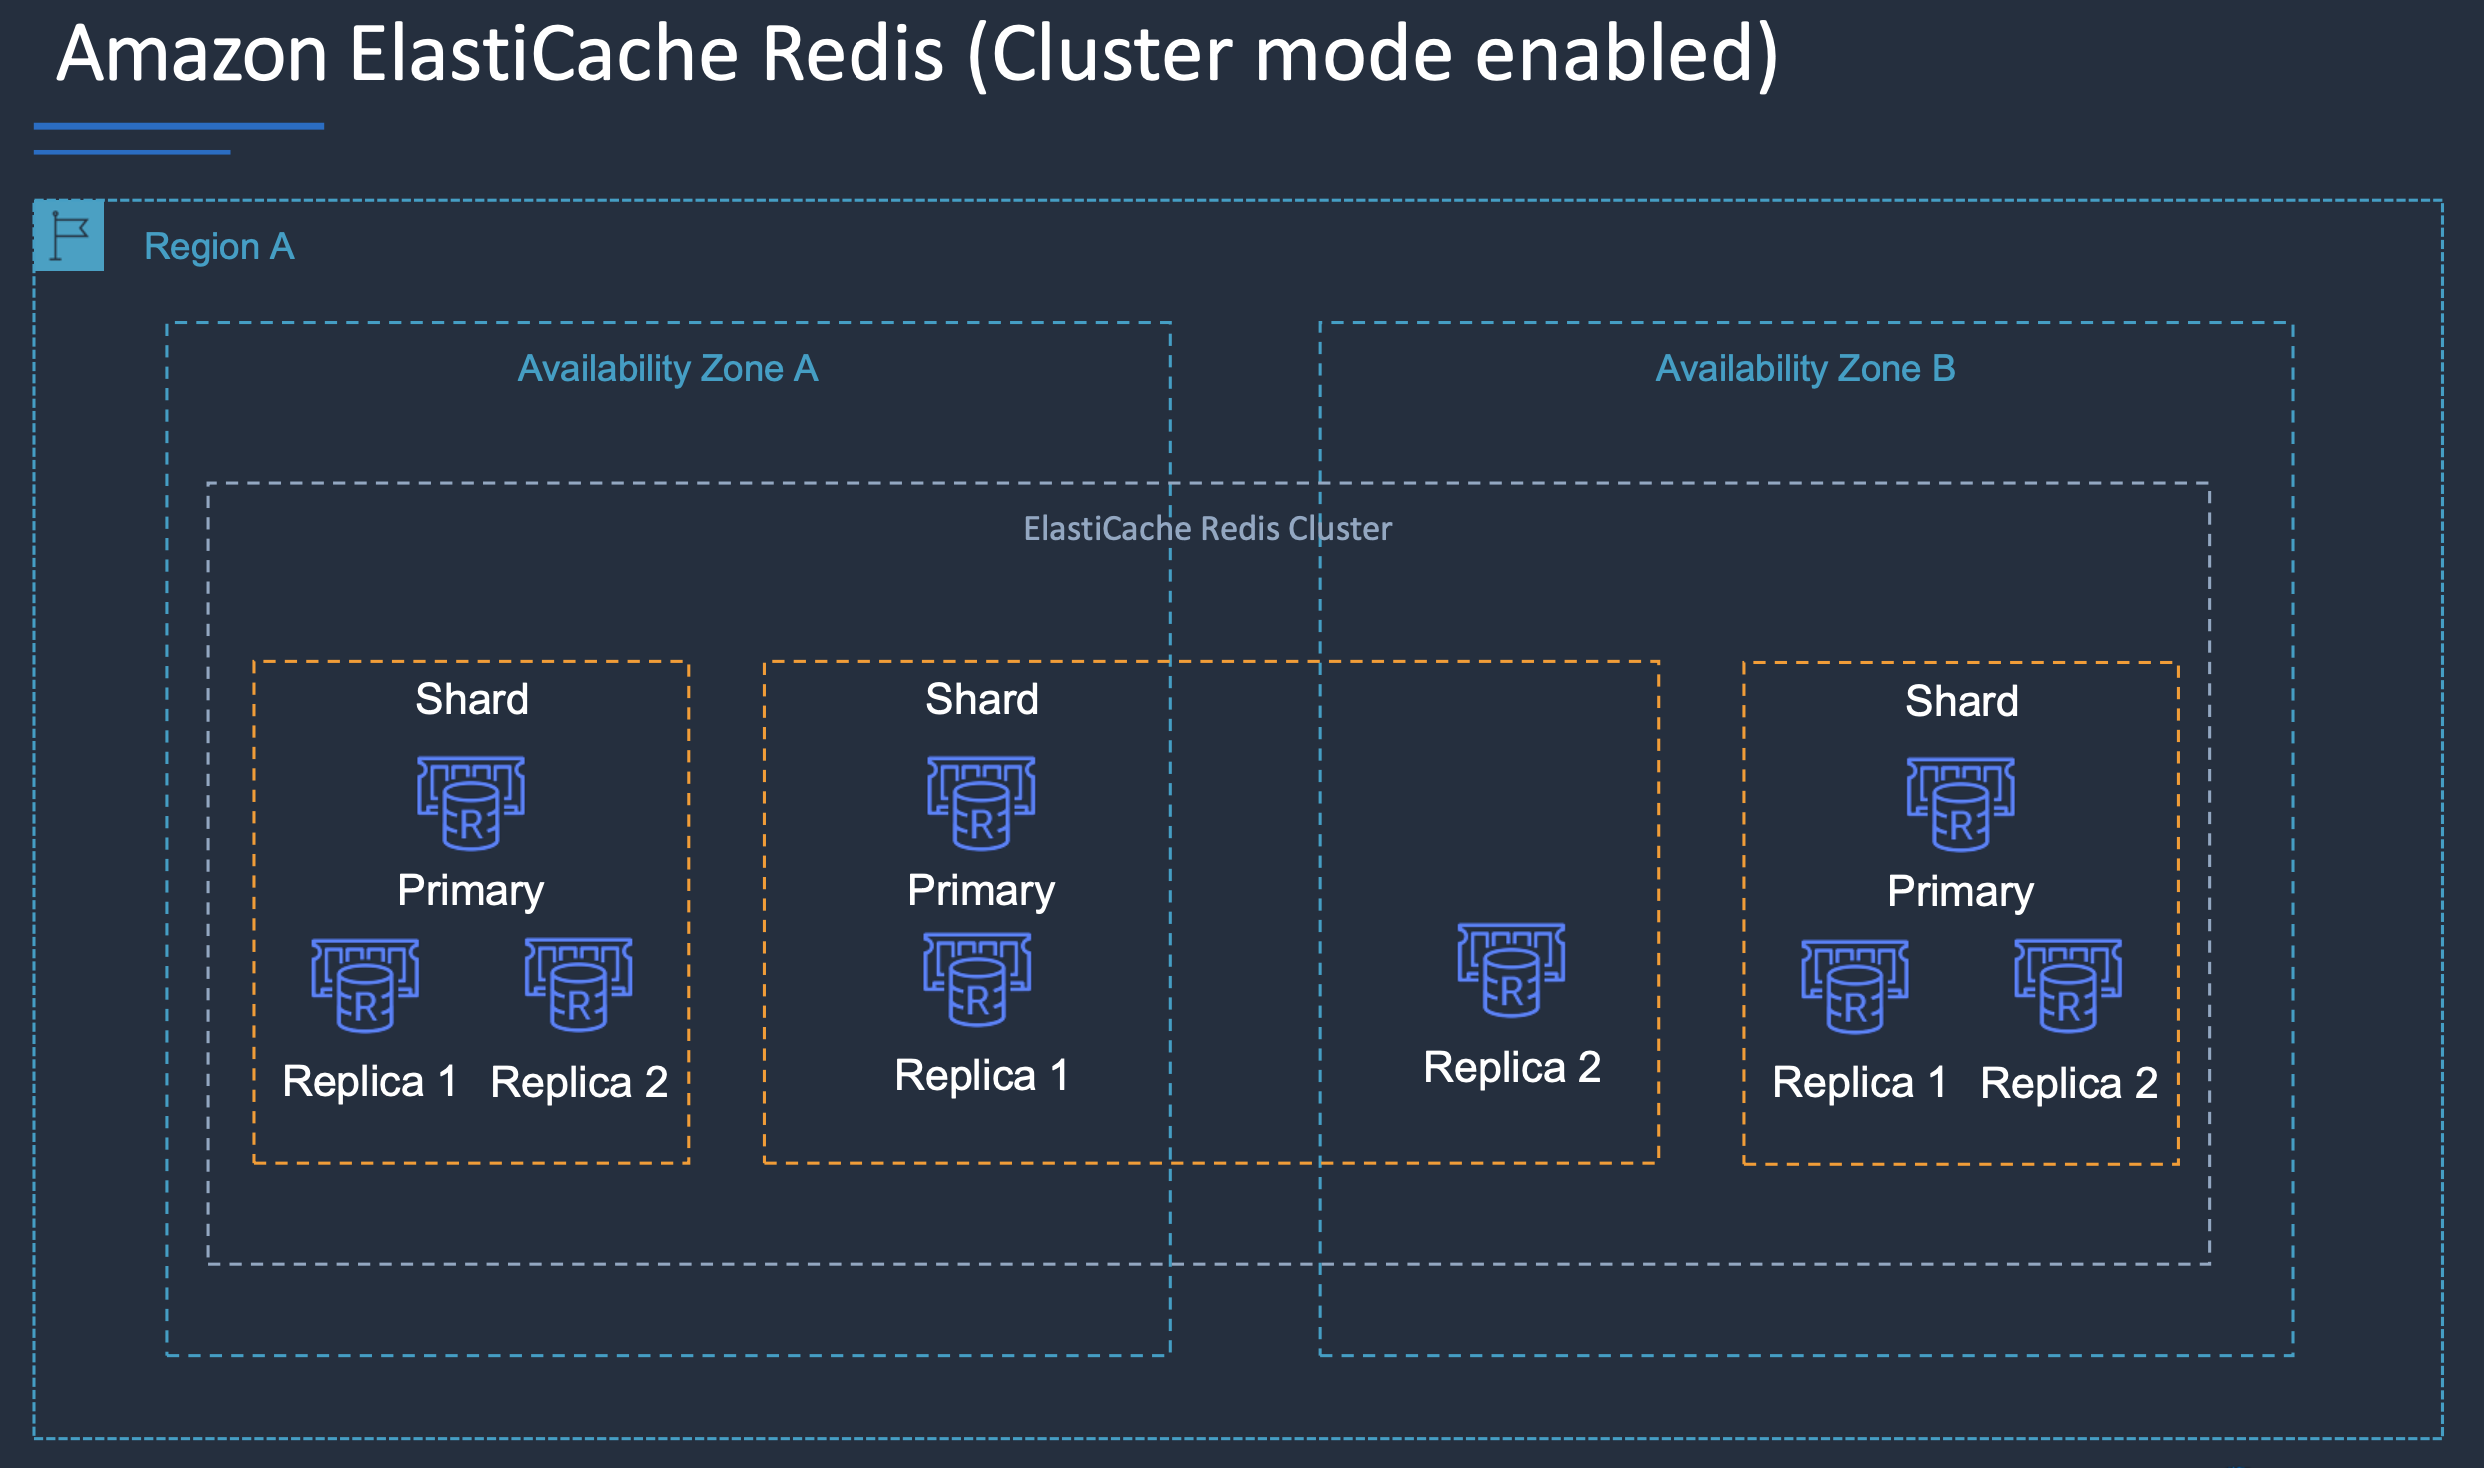Click the blue underline beneath the title

(x=179, y=127)
